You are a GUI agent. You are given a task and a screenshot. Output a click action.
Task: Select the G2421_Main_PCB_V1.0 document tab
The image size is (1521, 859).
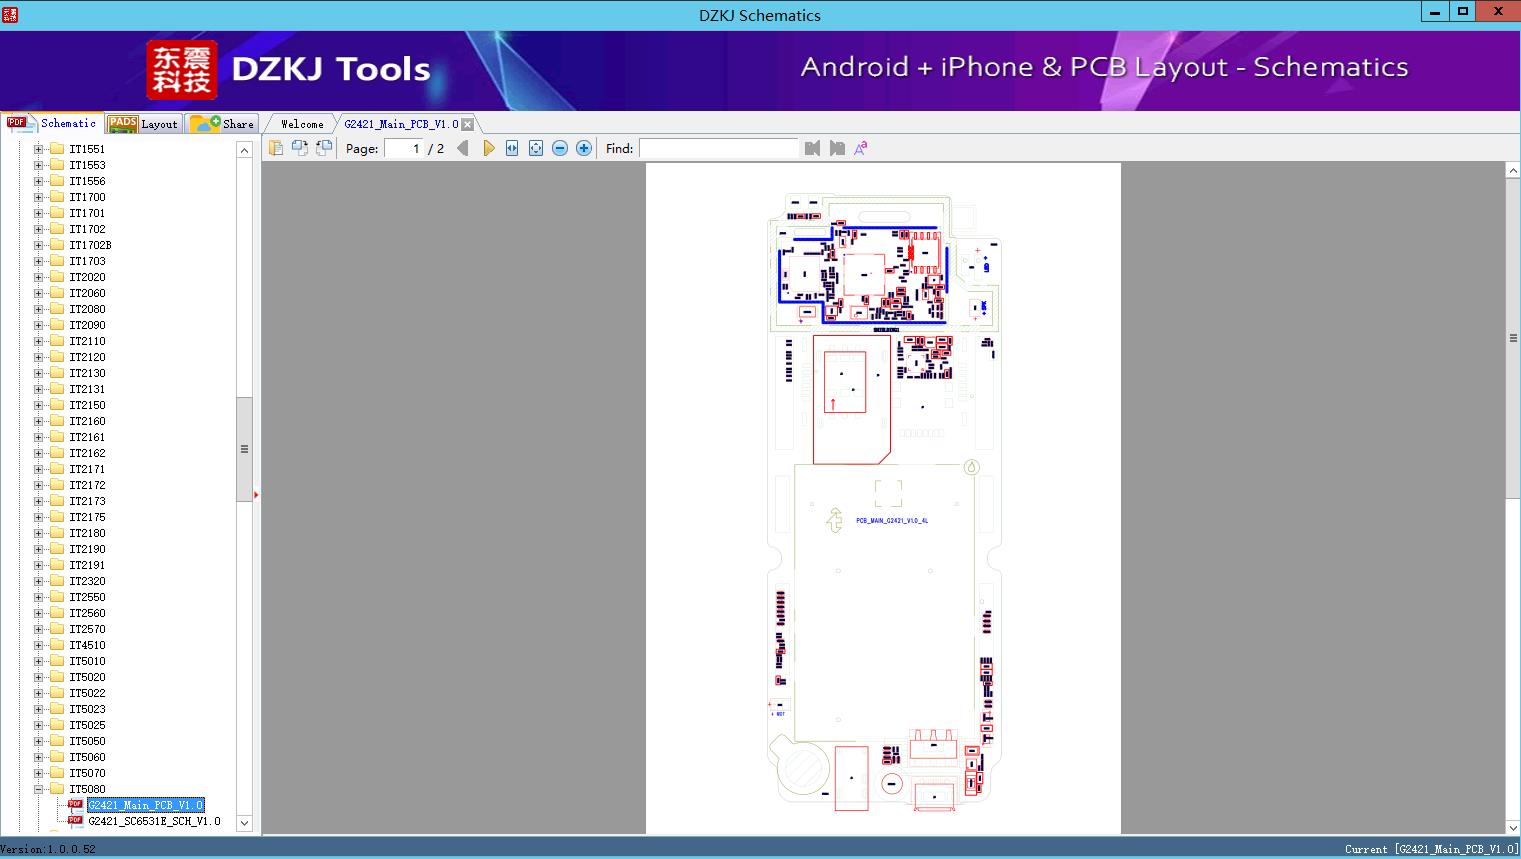click(401, 124)
